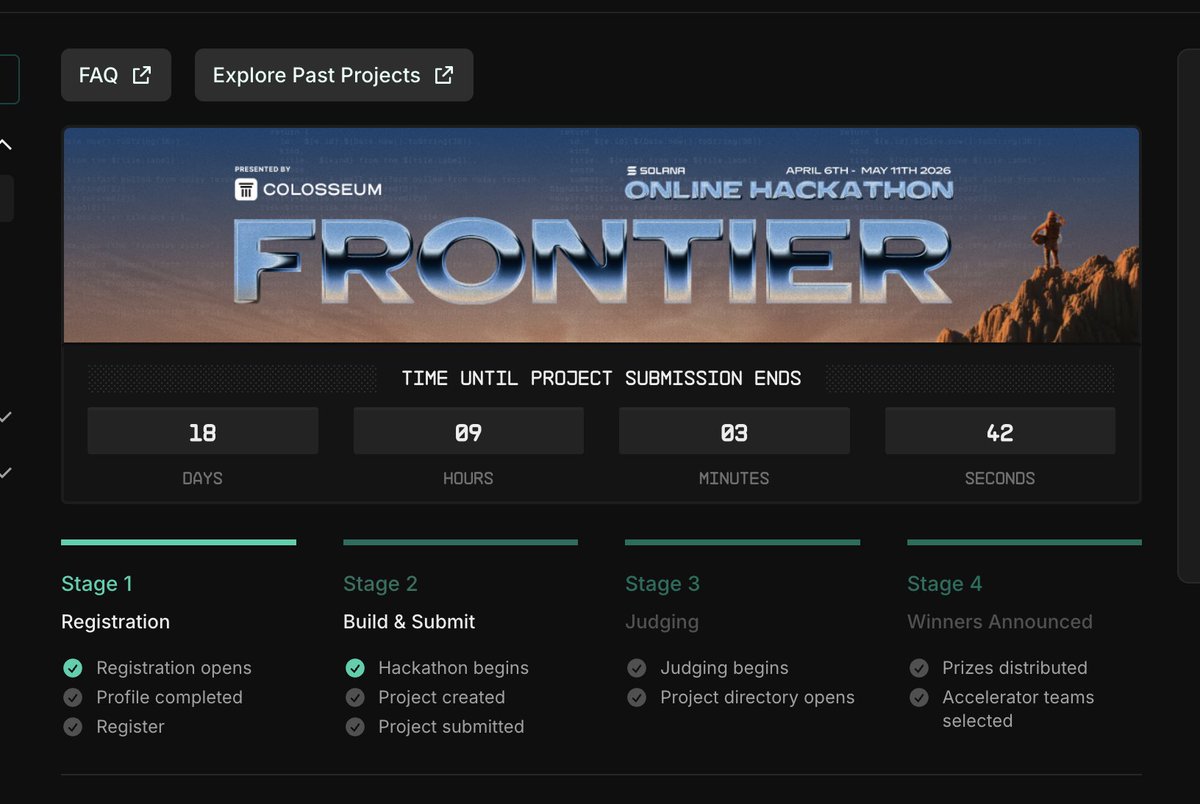Viewport: 1200px width, 804px height.
Task: Click the Prizes distributed check icon
Action: pyautogui.click(x=919, y=668)
